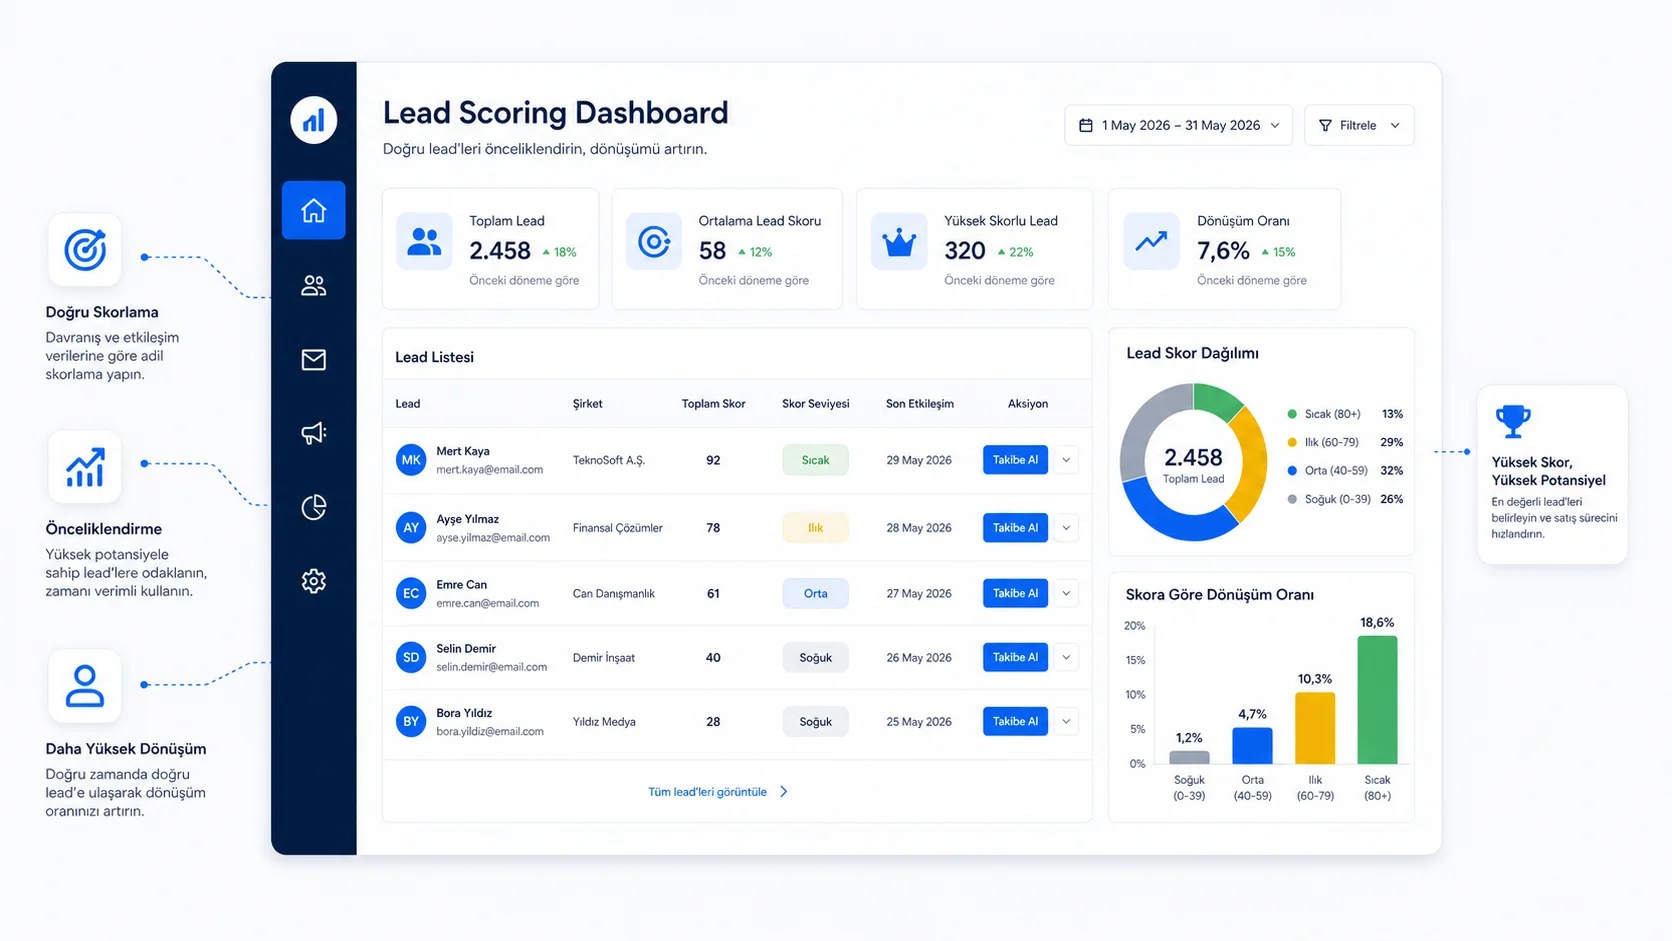
Task: Expand action chevron in Ayşe Yılmaz row
Action: (1066, 527)
